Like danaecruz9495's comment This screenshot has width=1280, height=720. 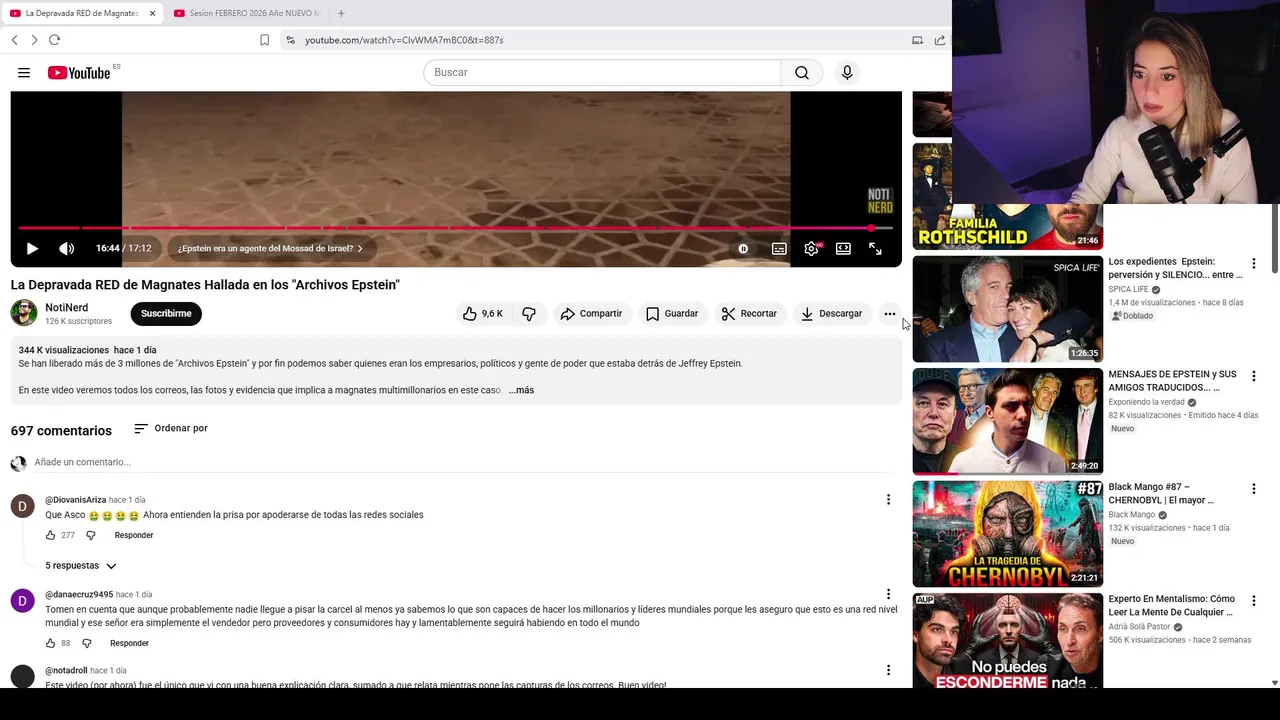(x=50, y=643)
